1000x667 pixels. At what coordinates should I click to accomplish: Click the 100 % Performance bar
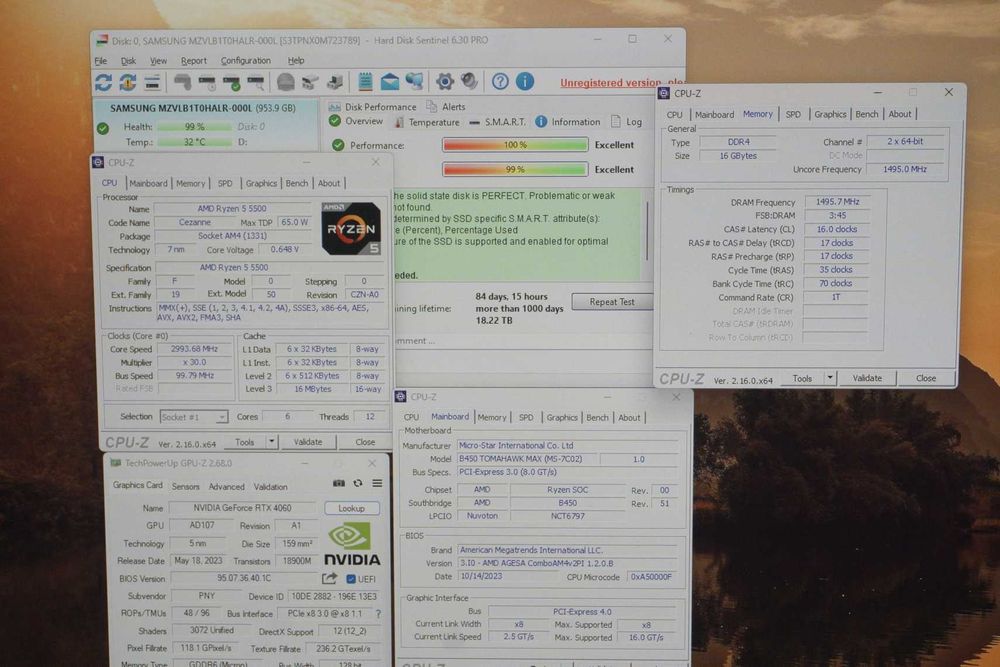click(x=515, y=145)
